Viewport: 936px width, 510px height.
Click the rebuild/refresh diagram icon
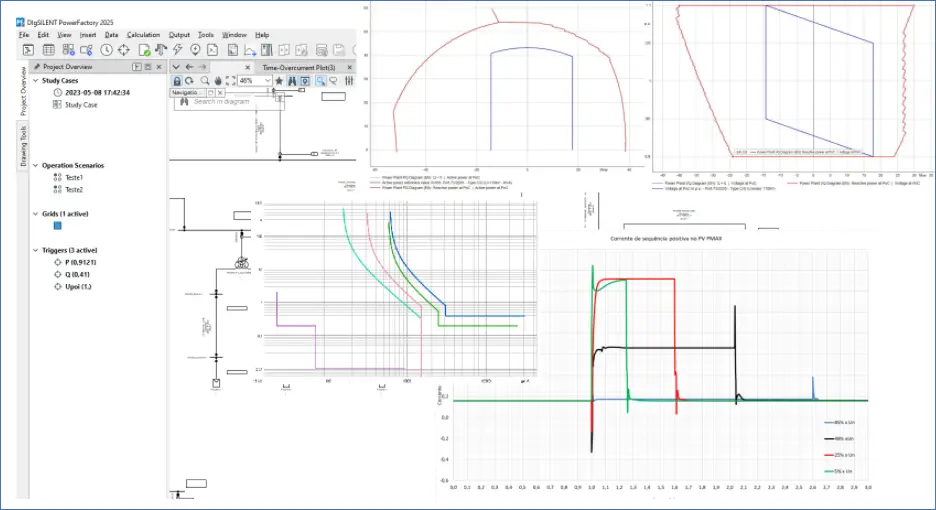[x=189, y=81]
